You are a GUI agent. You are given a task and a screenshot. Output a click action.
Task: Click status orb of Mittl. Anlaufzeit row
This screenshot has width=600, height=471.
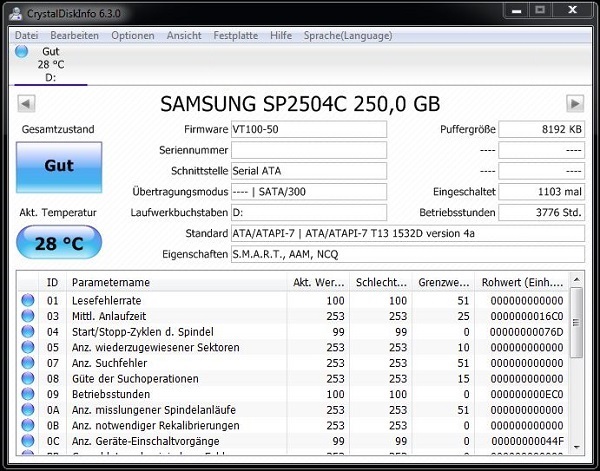(28, 316)
